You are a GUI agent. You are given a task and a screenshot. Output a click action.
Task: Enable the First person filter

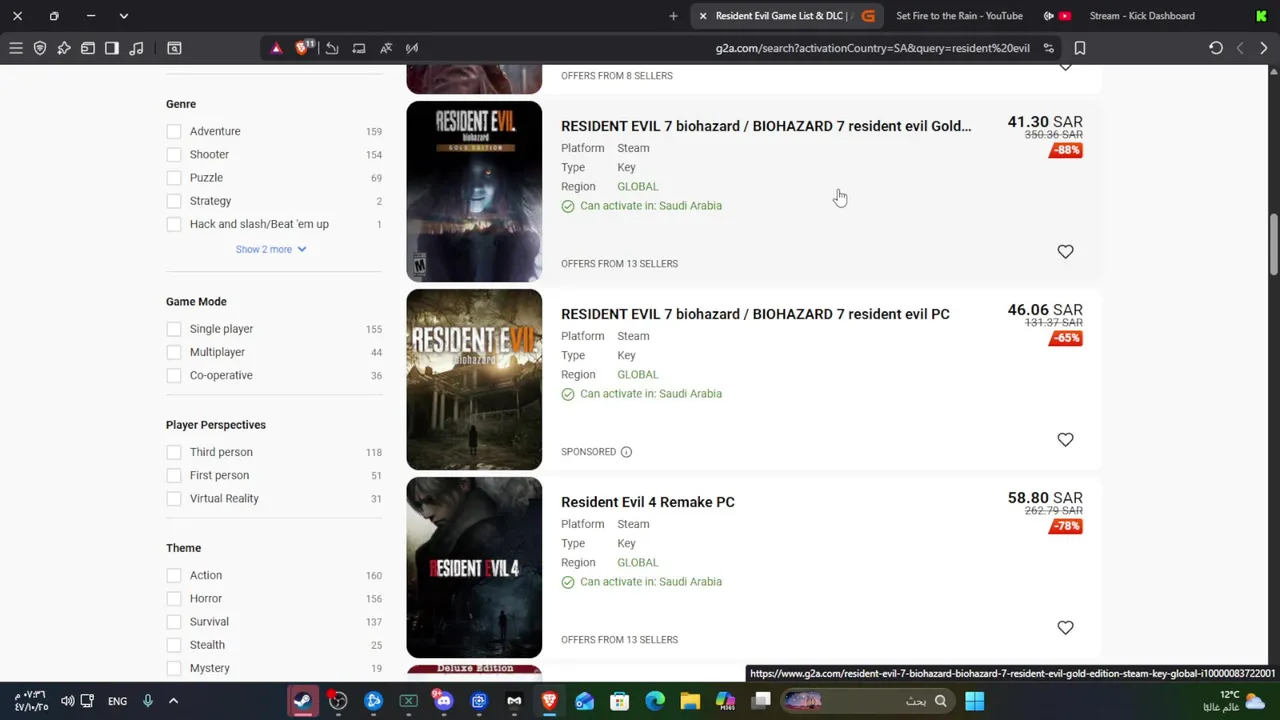[x=174, y=475]
